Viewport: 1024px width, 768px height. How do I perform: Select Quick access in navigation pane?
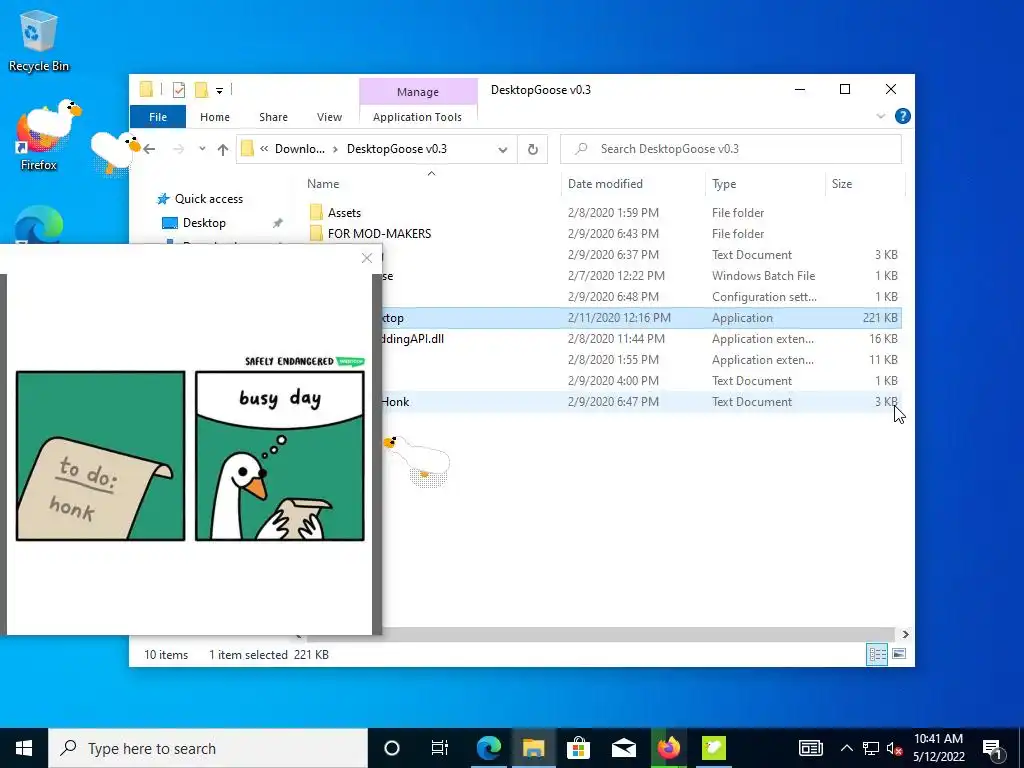click(208, 199)
